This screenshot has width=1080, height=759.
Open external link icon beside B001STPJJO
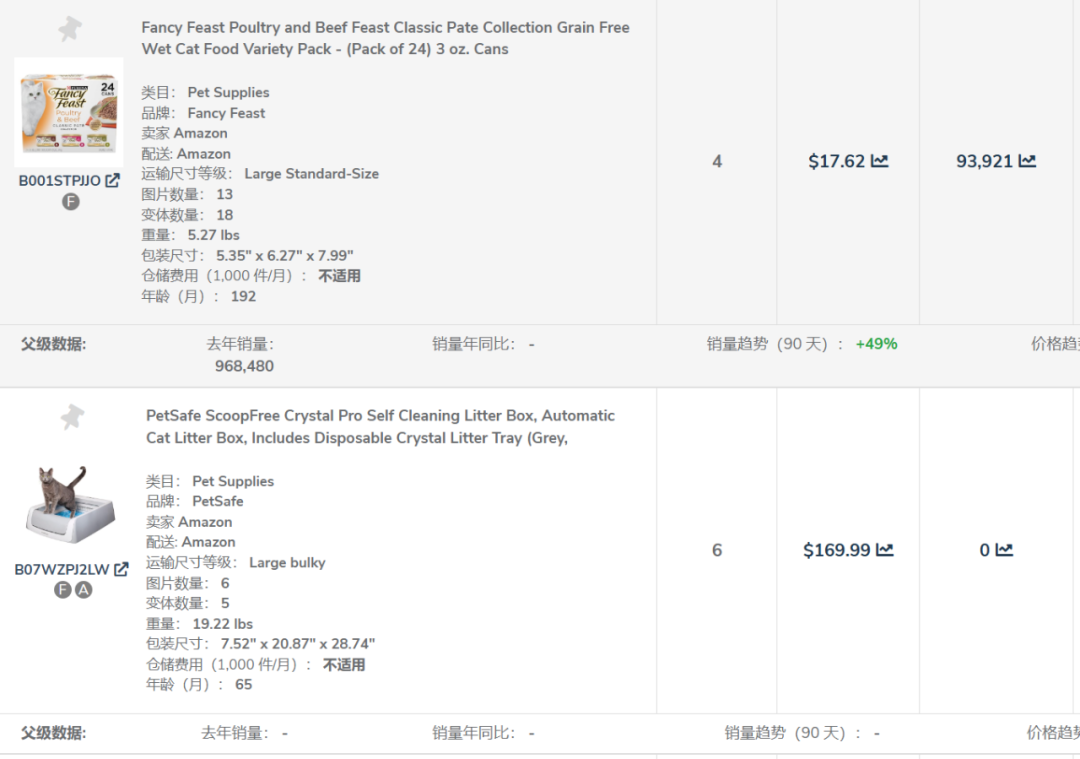point(113,181)
